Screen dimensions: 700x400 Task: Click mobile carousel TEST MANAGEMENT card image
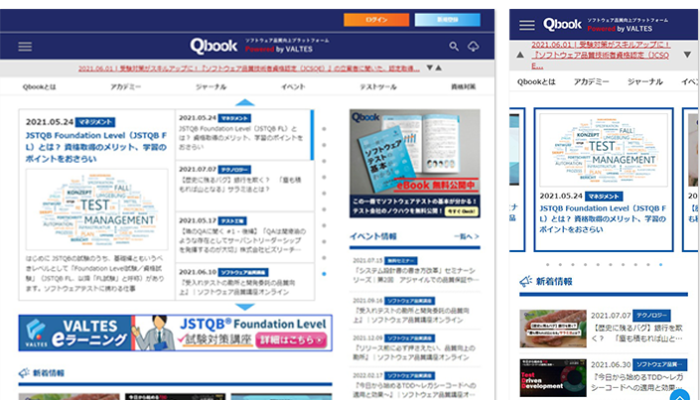pyautogui.click(x=604, y=149)
